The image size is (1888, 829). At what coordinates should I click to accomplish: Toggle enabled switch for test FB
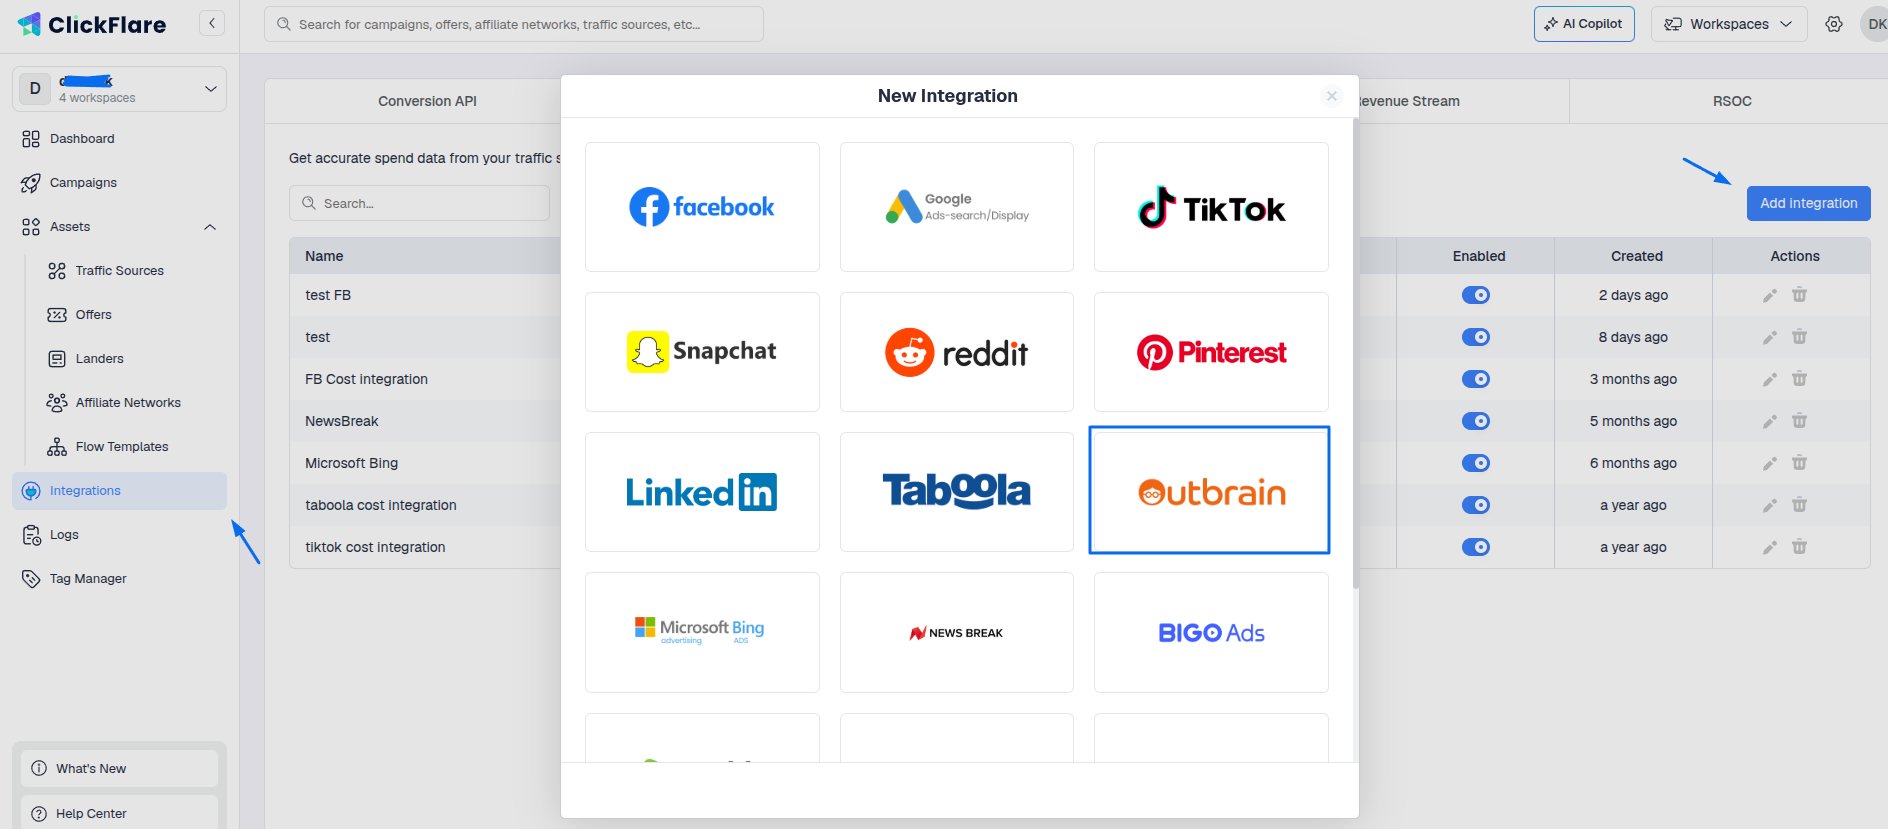tap(1476, 295)
